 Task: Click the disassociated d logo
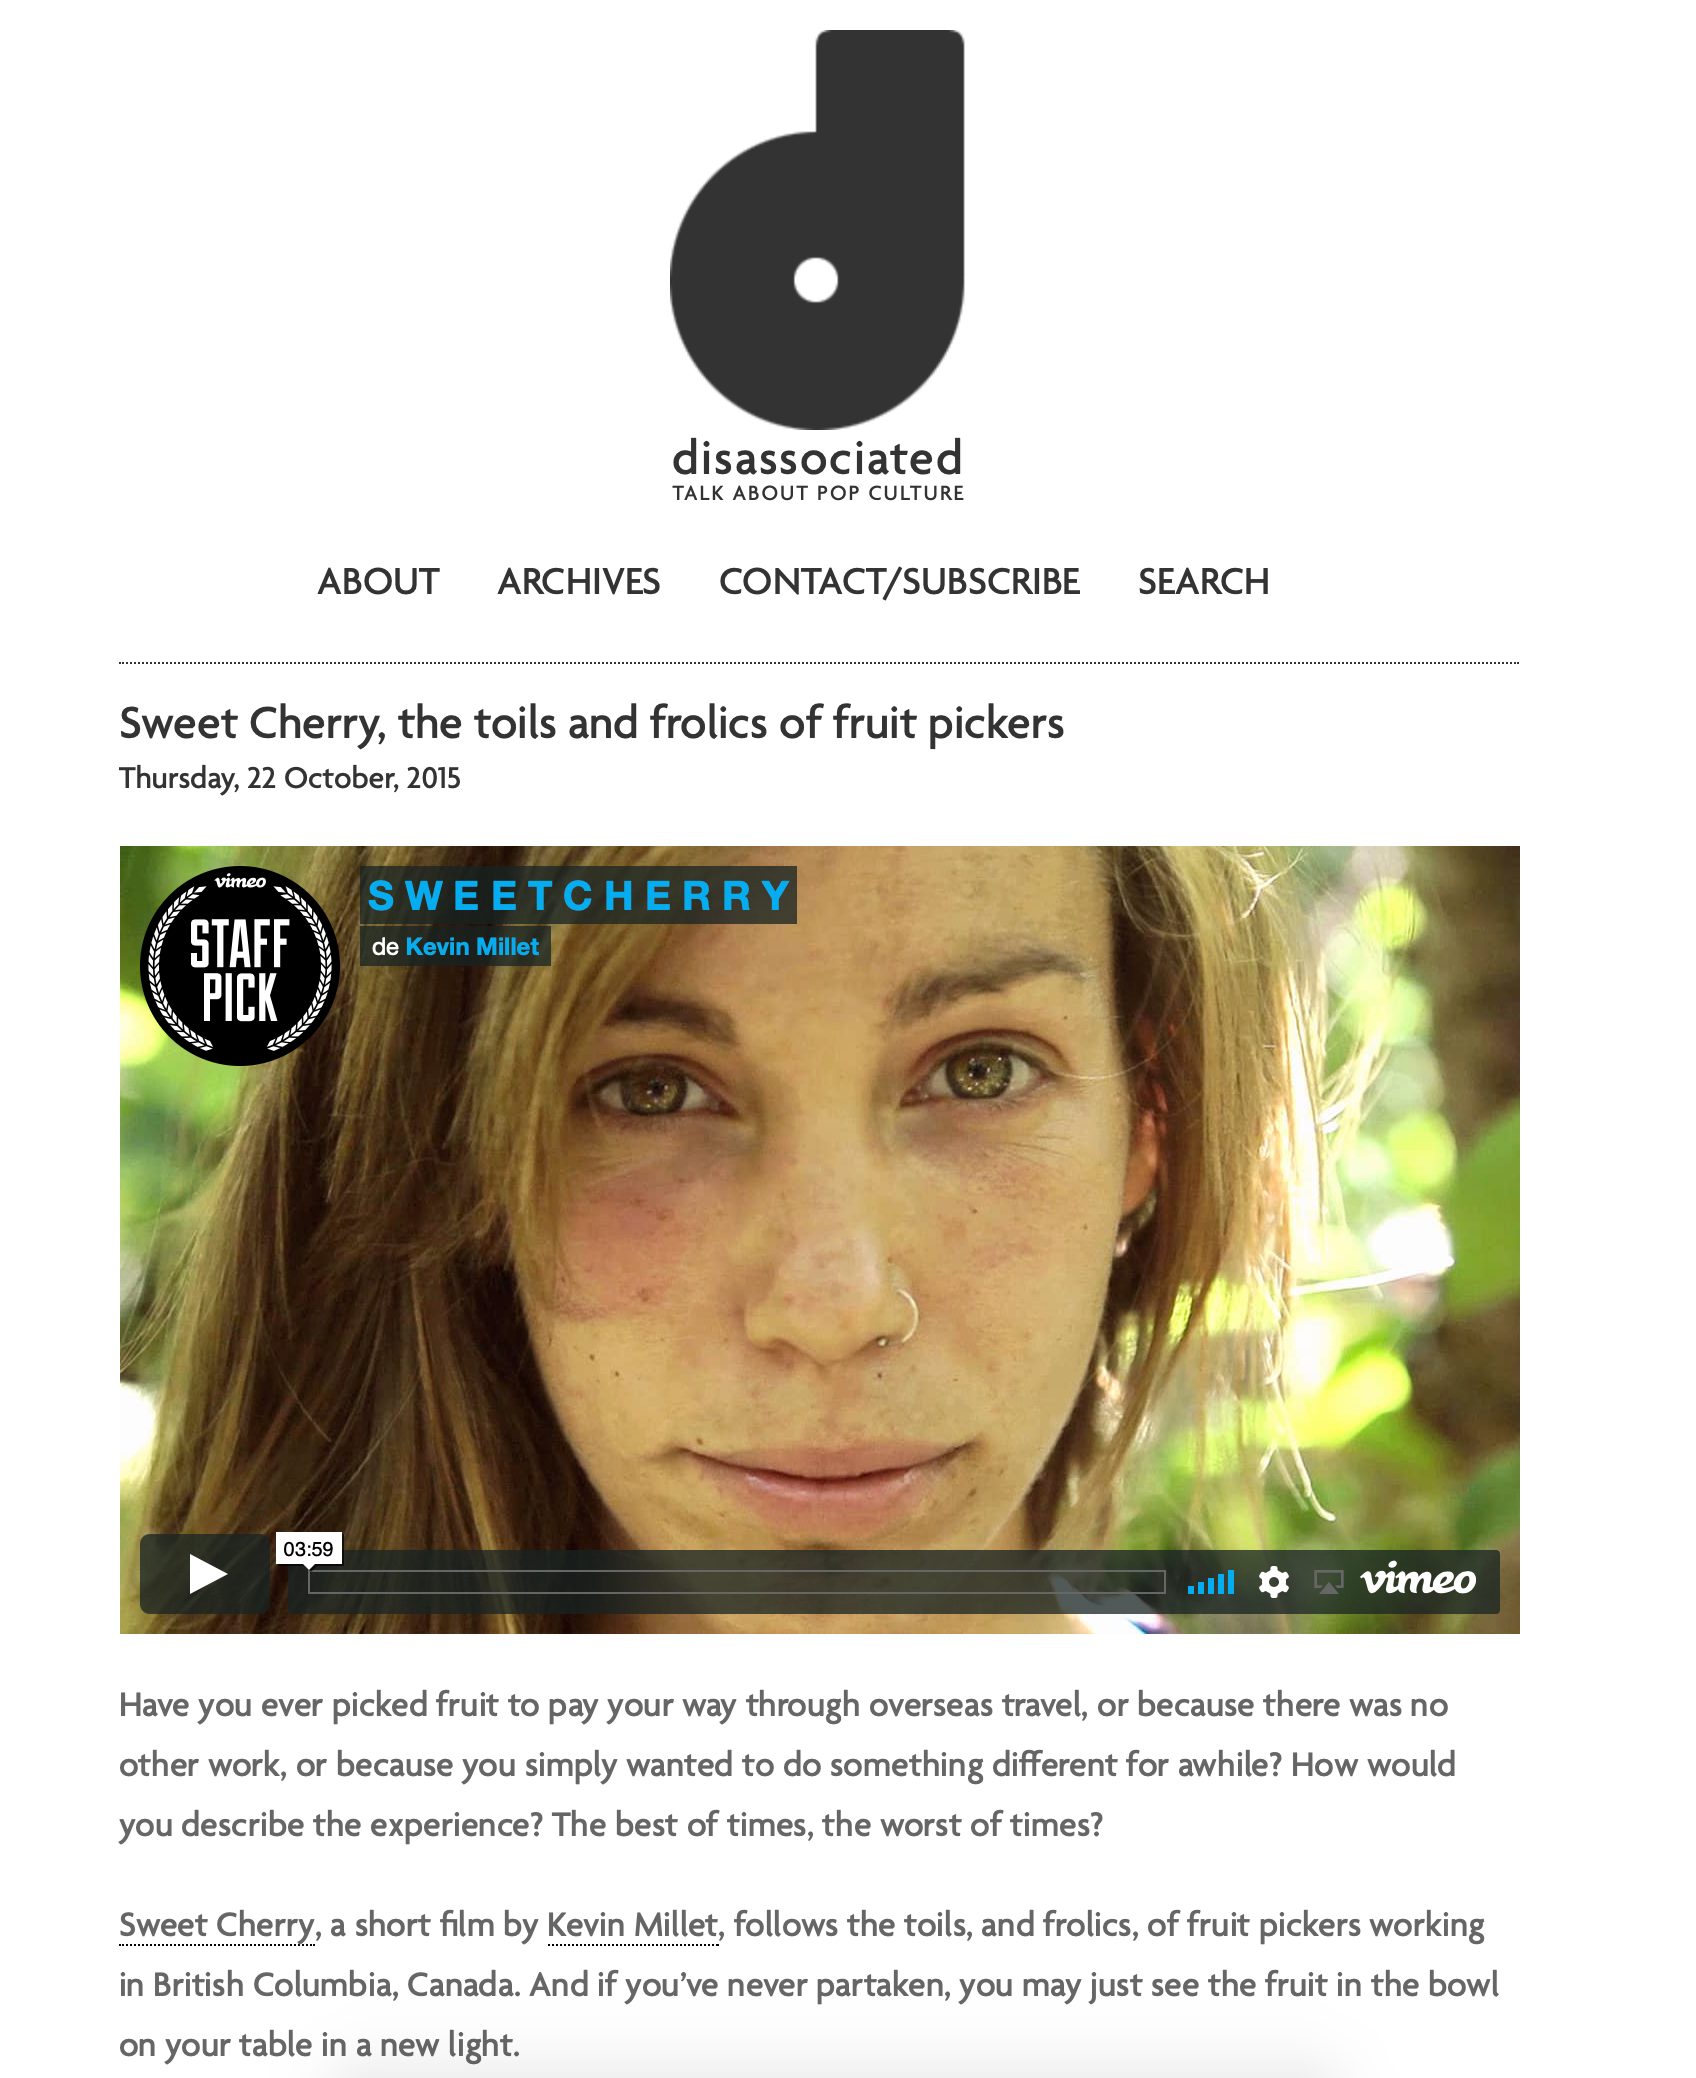click(817, 230)
